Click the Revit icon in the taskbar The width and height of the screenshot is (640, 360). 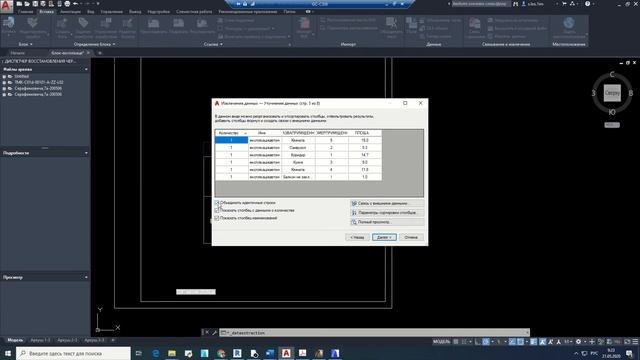[237, 353]
